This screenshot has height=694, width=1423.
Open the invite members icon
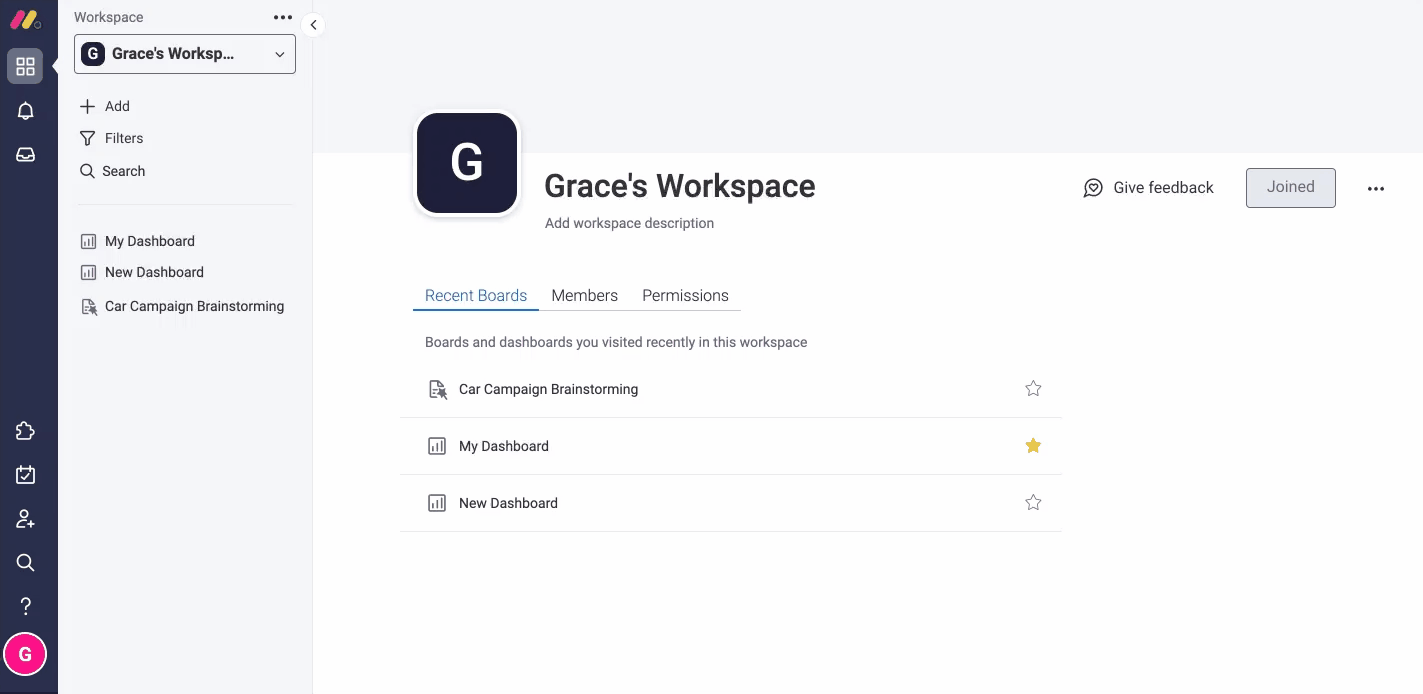pos(25,519)
